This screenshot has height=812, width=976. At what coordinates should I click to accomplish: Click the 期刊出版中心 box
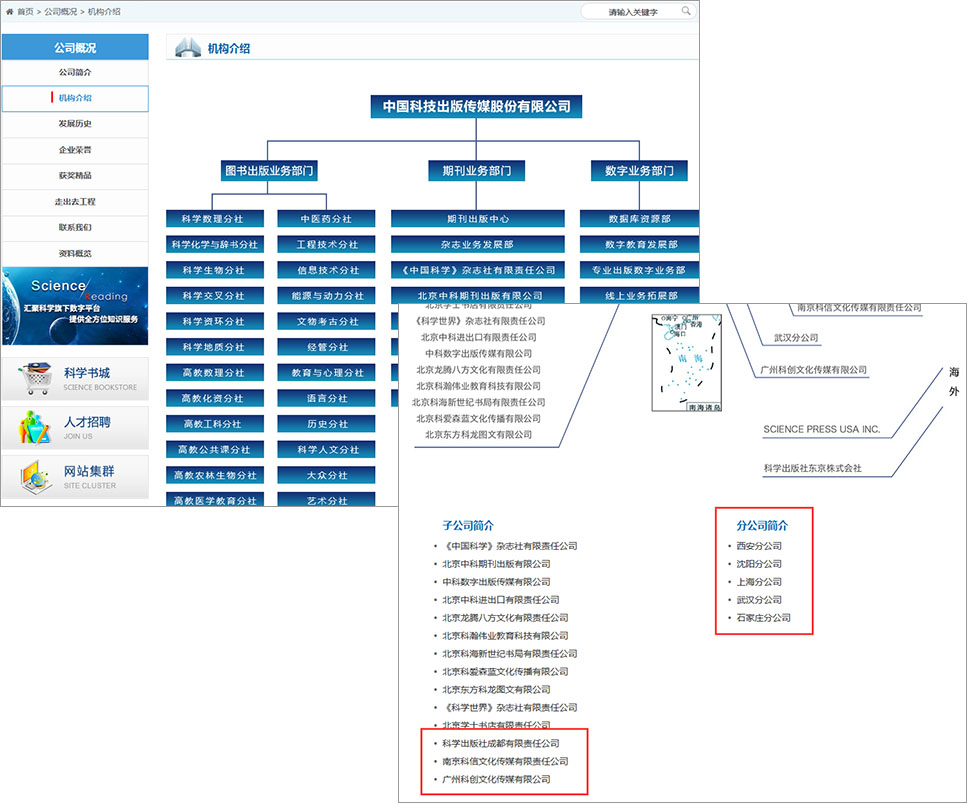477,219
